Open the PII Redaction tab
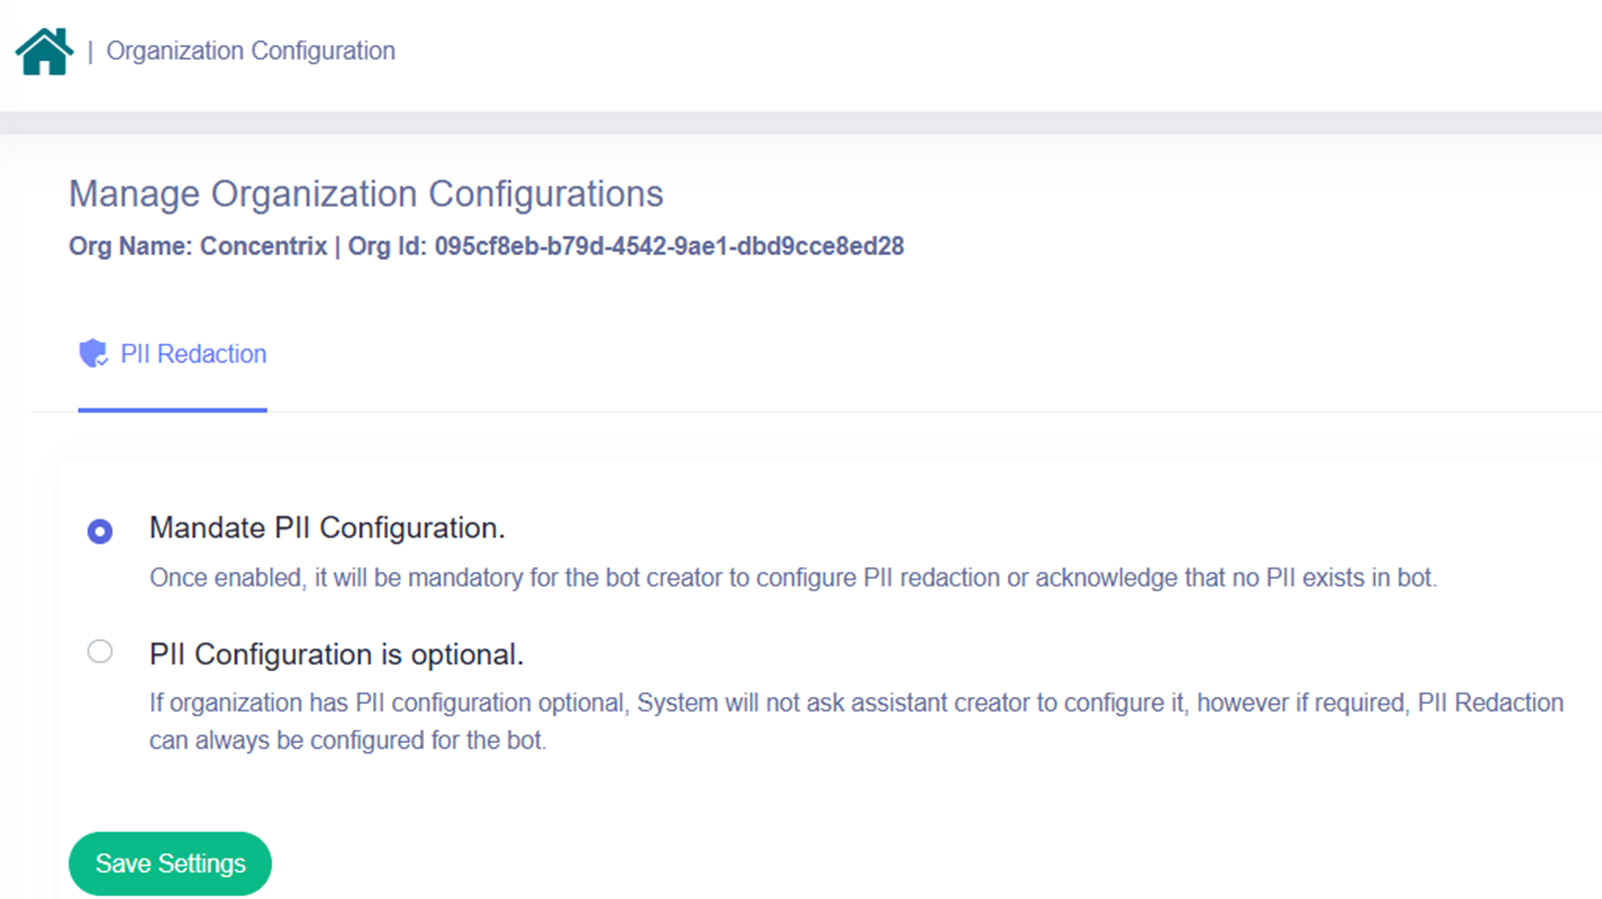 [x=193, y=354]
